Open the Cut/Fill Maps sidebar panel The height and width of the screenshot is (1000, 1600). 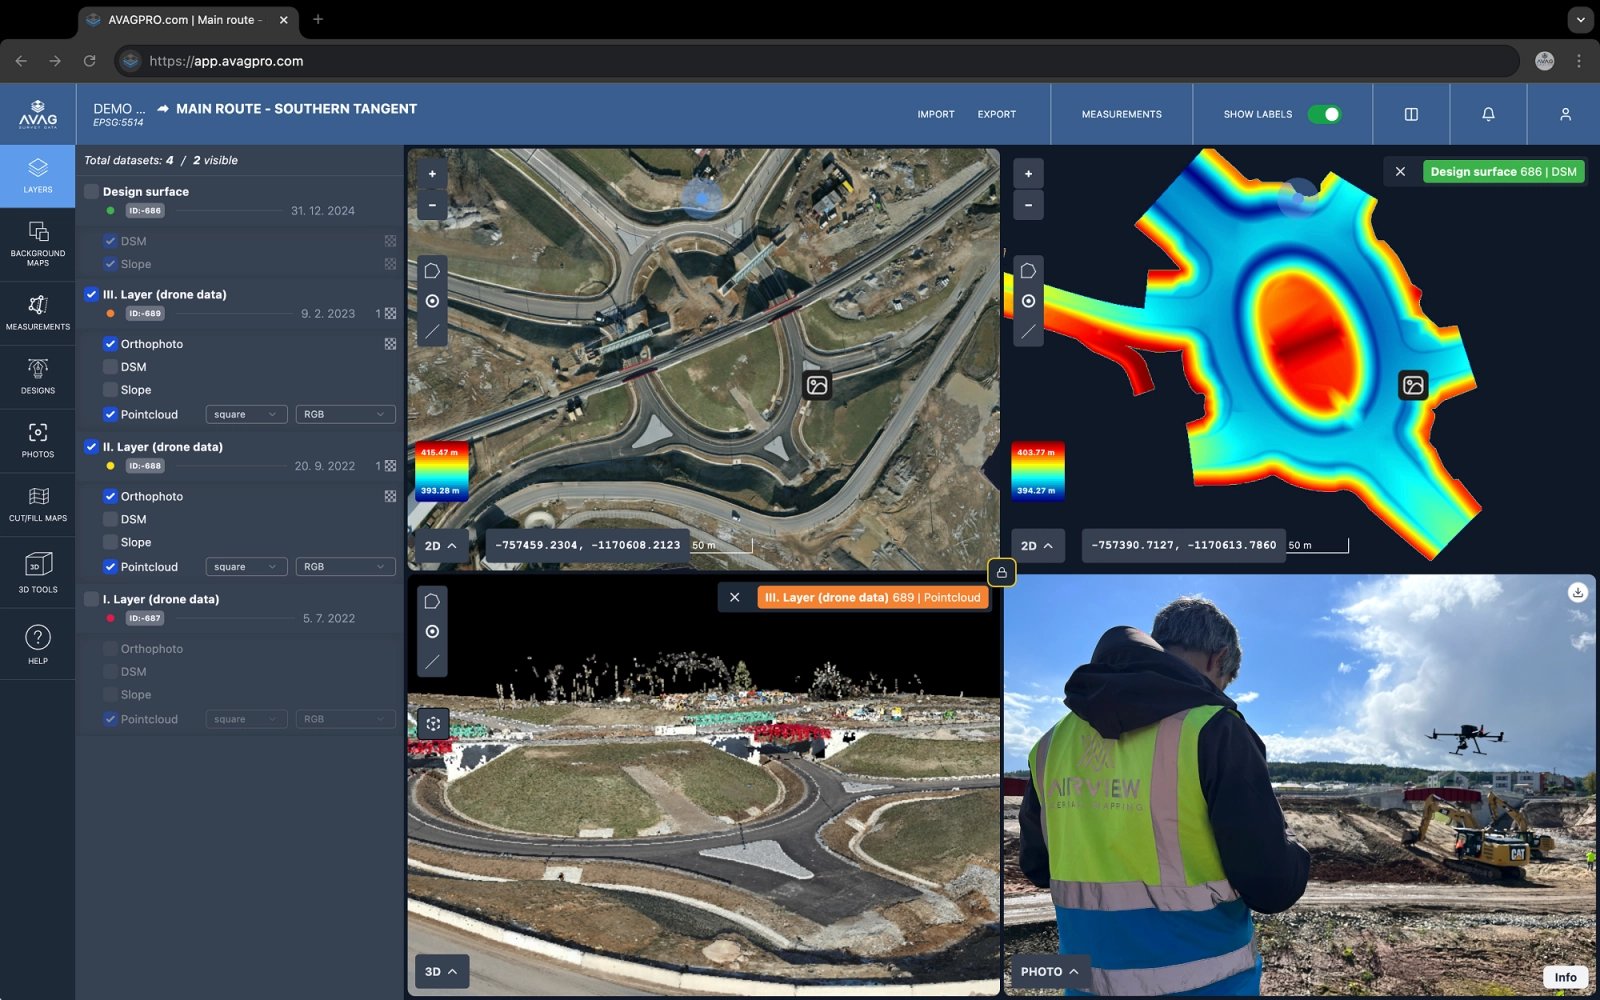(x=38, y=505)
